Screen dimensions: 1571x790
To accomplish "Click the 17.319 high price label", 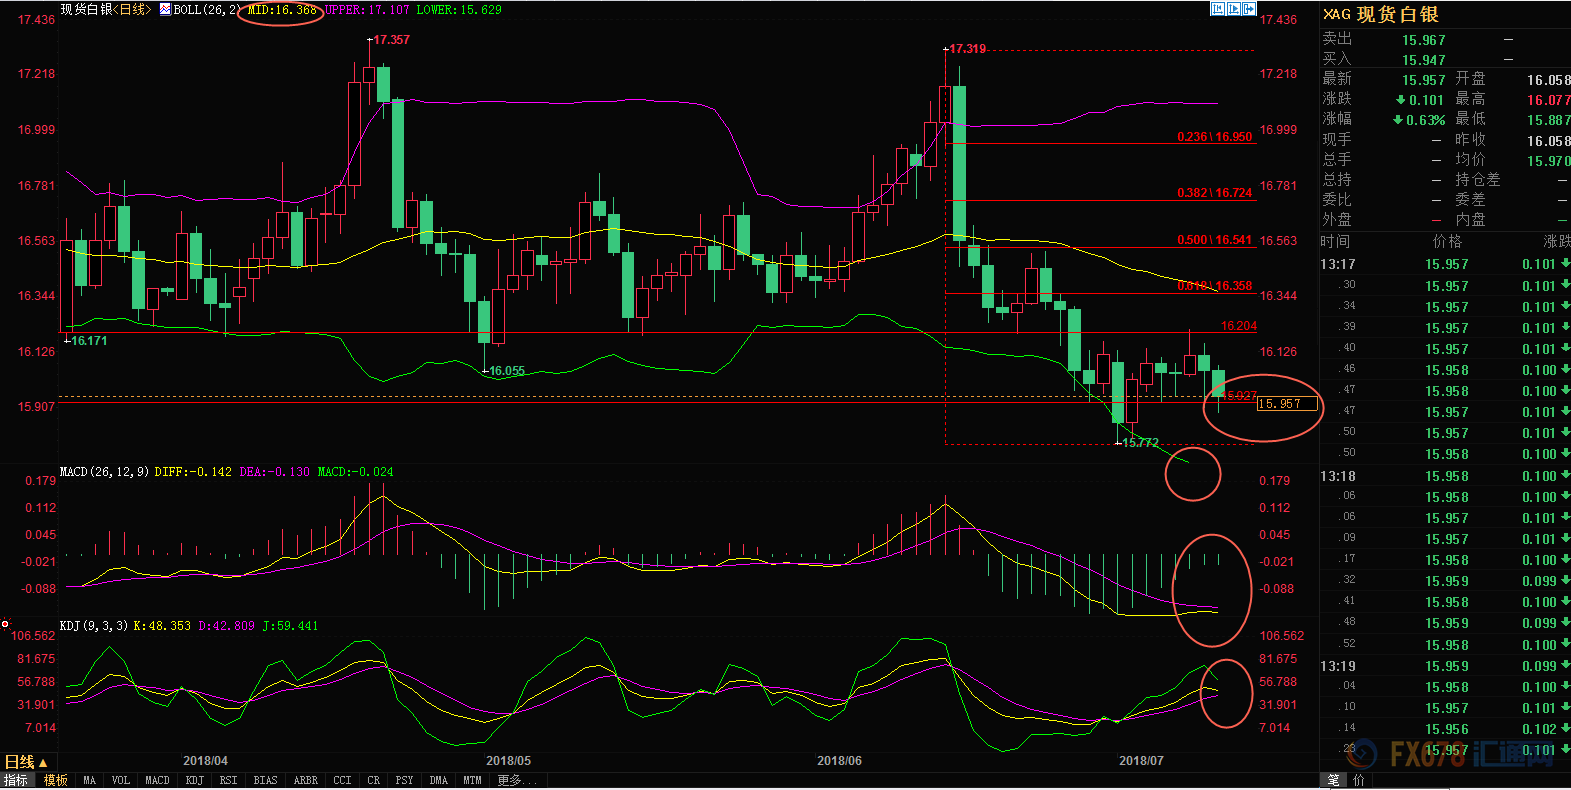I will pyautogui.click(x=967, y=49).
